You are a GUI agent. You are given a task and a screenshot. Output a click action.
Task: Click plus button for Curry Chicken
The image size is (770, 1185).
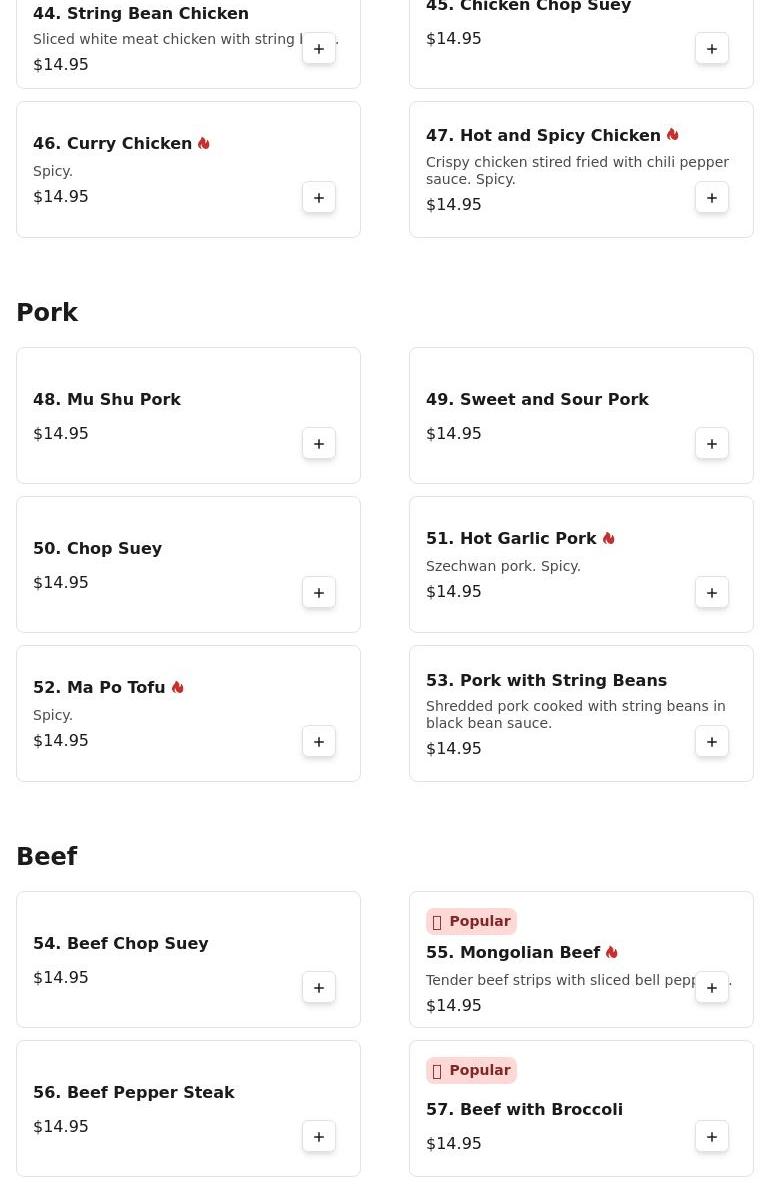tap(319, 198)
